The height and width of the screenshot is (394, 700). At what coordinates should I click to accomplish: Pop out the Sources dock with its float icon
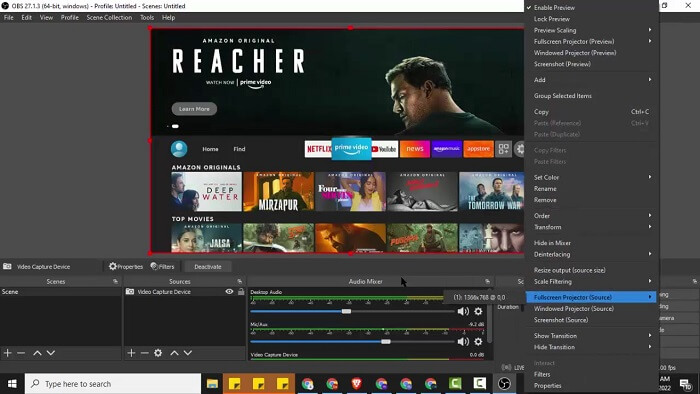240,282
